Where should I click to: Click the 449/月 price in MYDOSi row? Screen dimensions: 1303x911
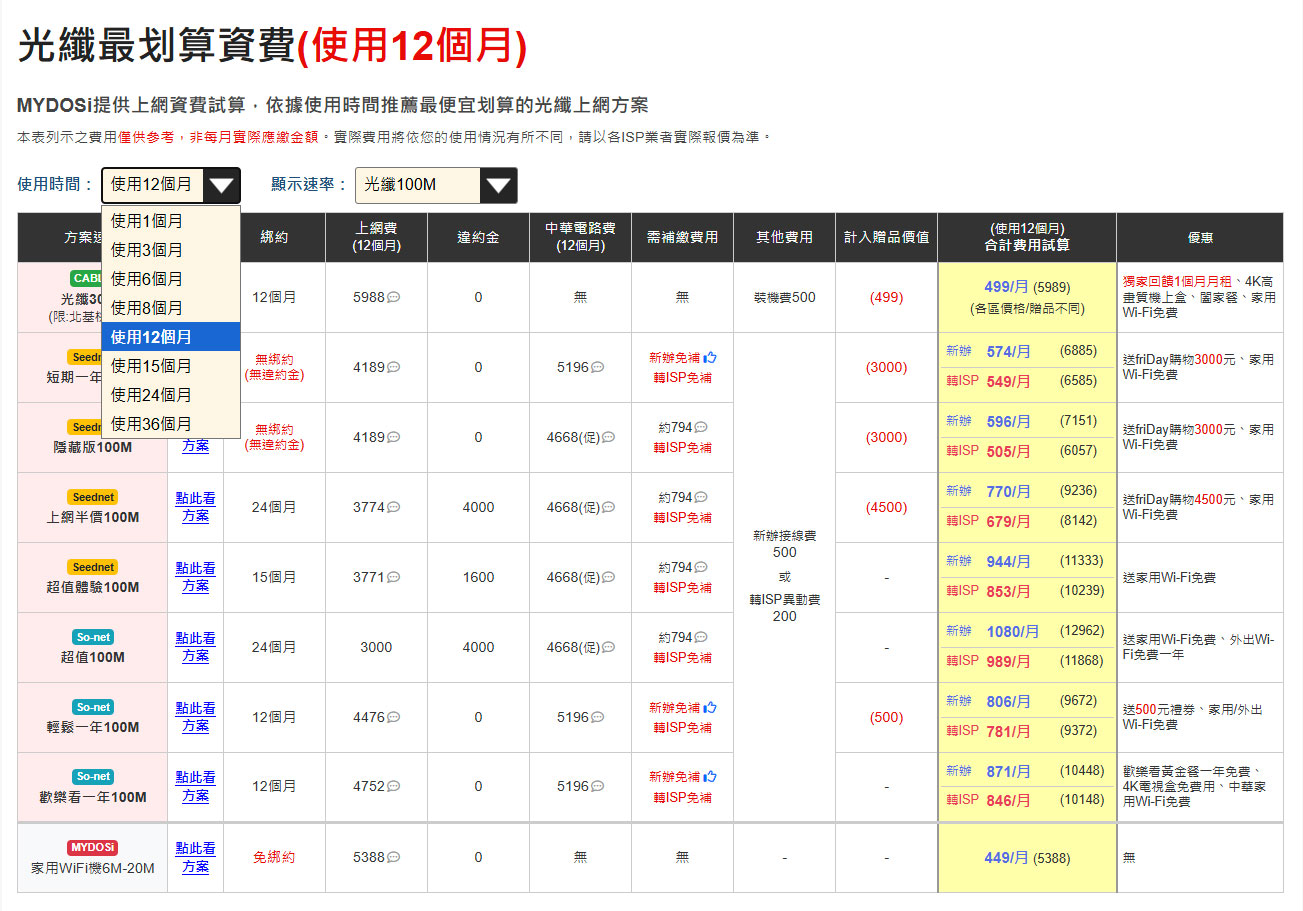coord(1007,857)
